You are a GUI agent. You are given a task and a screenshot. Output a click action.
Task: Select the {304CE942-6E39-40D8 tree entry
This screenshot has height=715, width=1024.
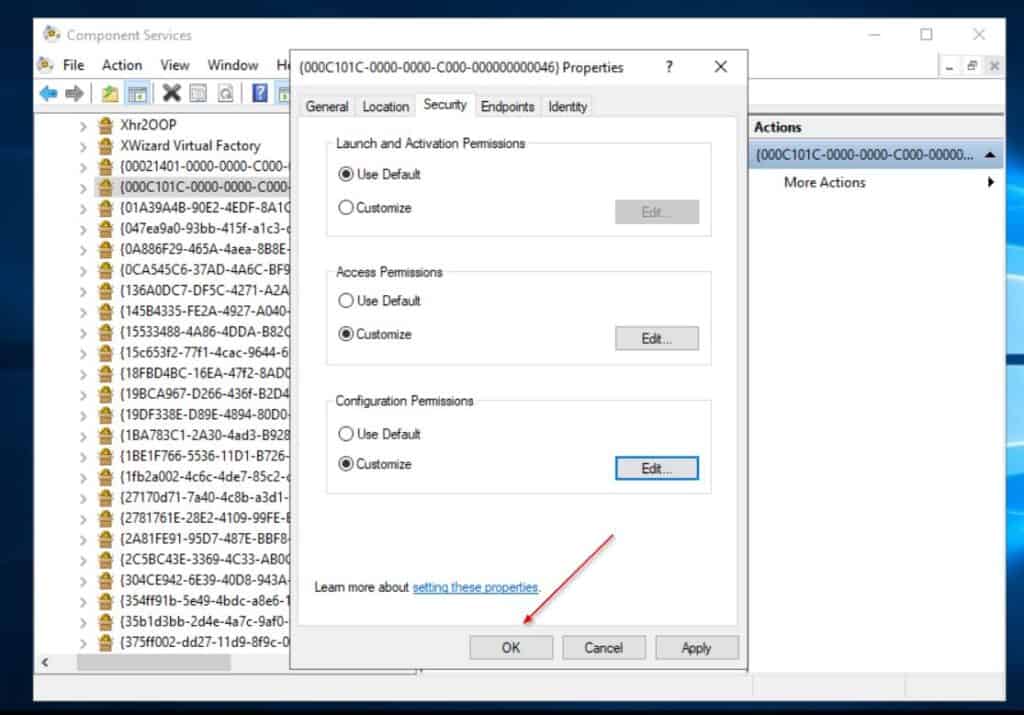(204, 580)
